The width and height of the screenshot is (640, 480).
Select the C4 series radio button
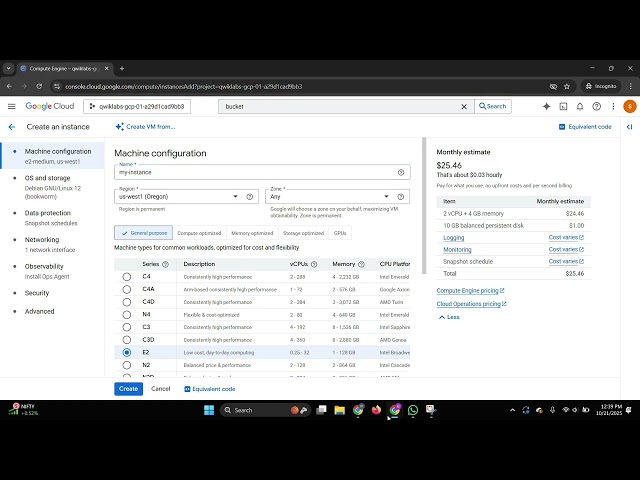click(x=127, y=277)
